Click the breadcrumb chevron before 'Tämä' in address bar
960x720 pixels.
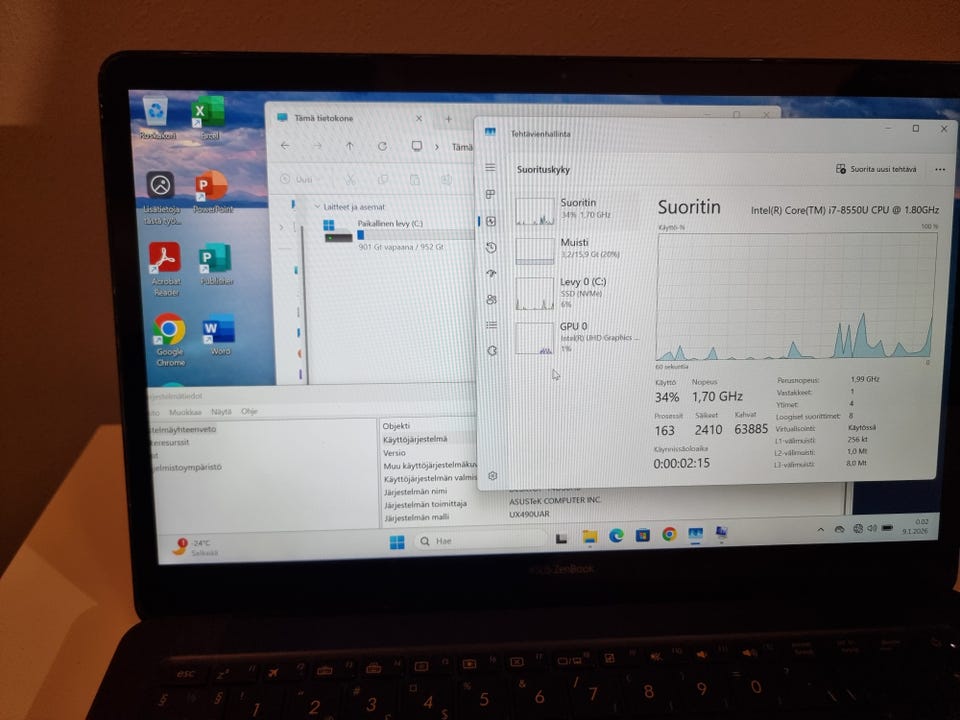(437, 147)
